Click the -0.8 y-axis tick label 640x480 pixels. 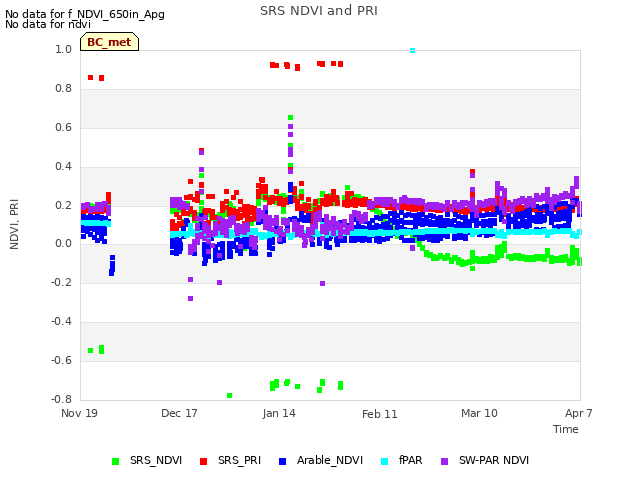click(x=61, y=399)
